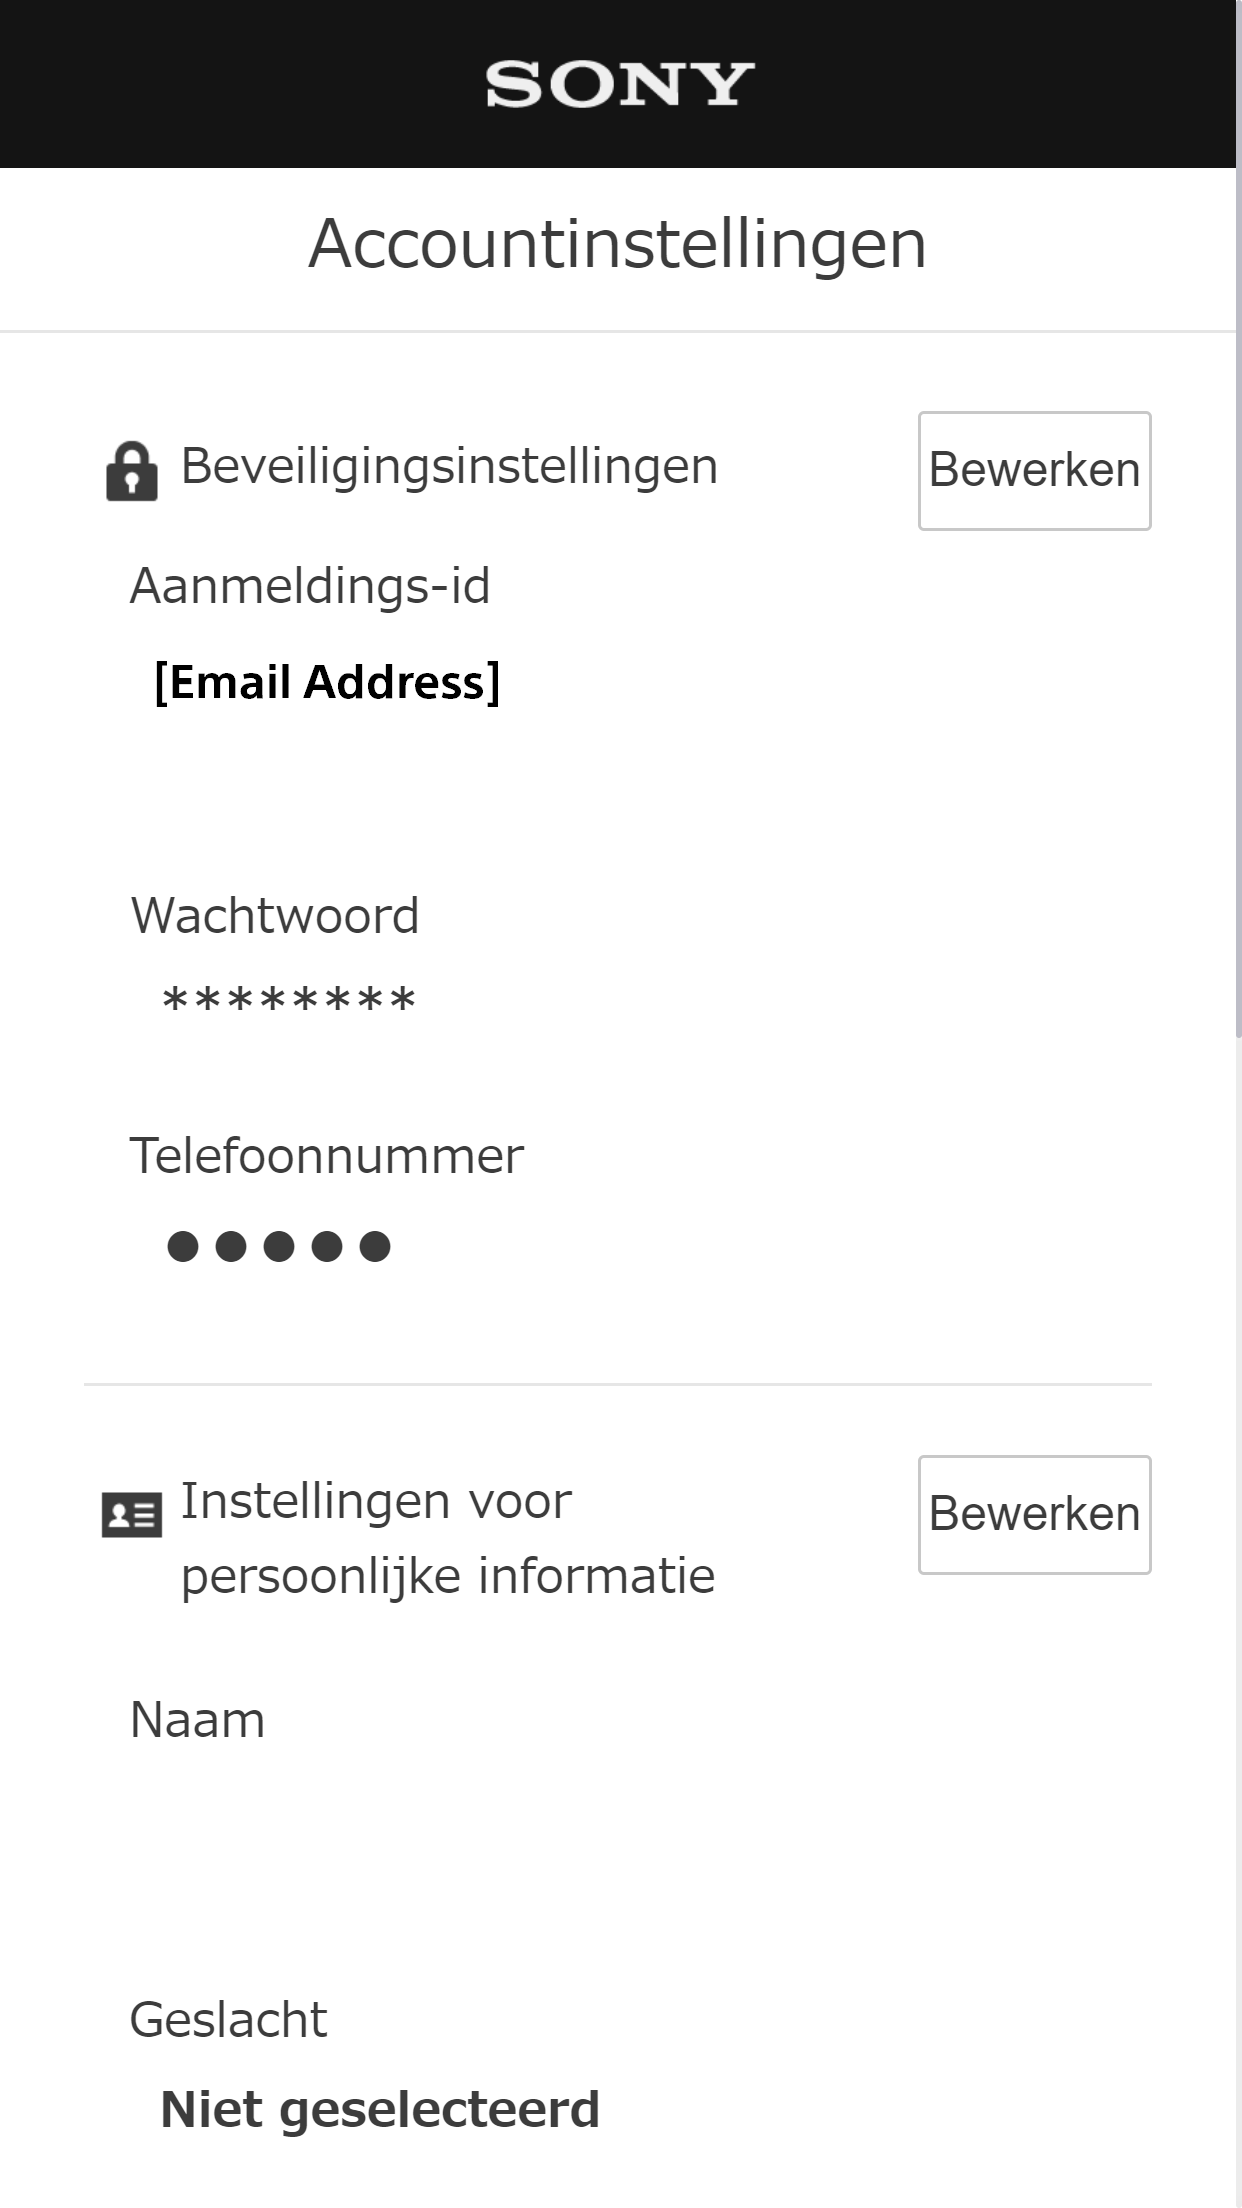Click the vertical scrollbar on the right edge
The width and height of the screenshot is (1242, 2208).
pyautogui.click(x=1238, y=700)
